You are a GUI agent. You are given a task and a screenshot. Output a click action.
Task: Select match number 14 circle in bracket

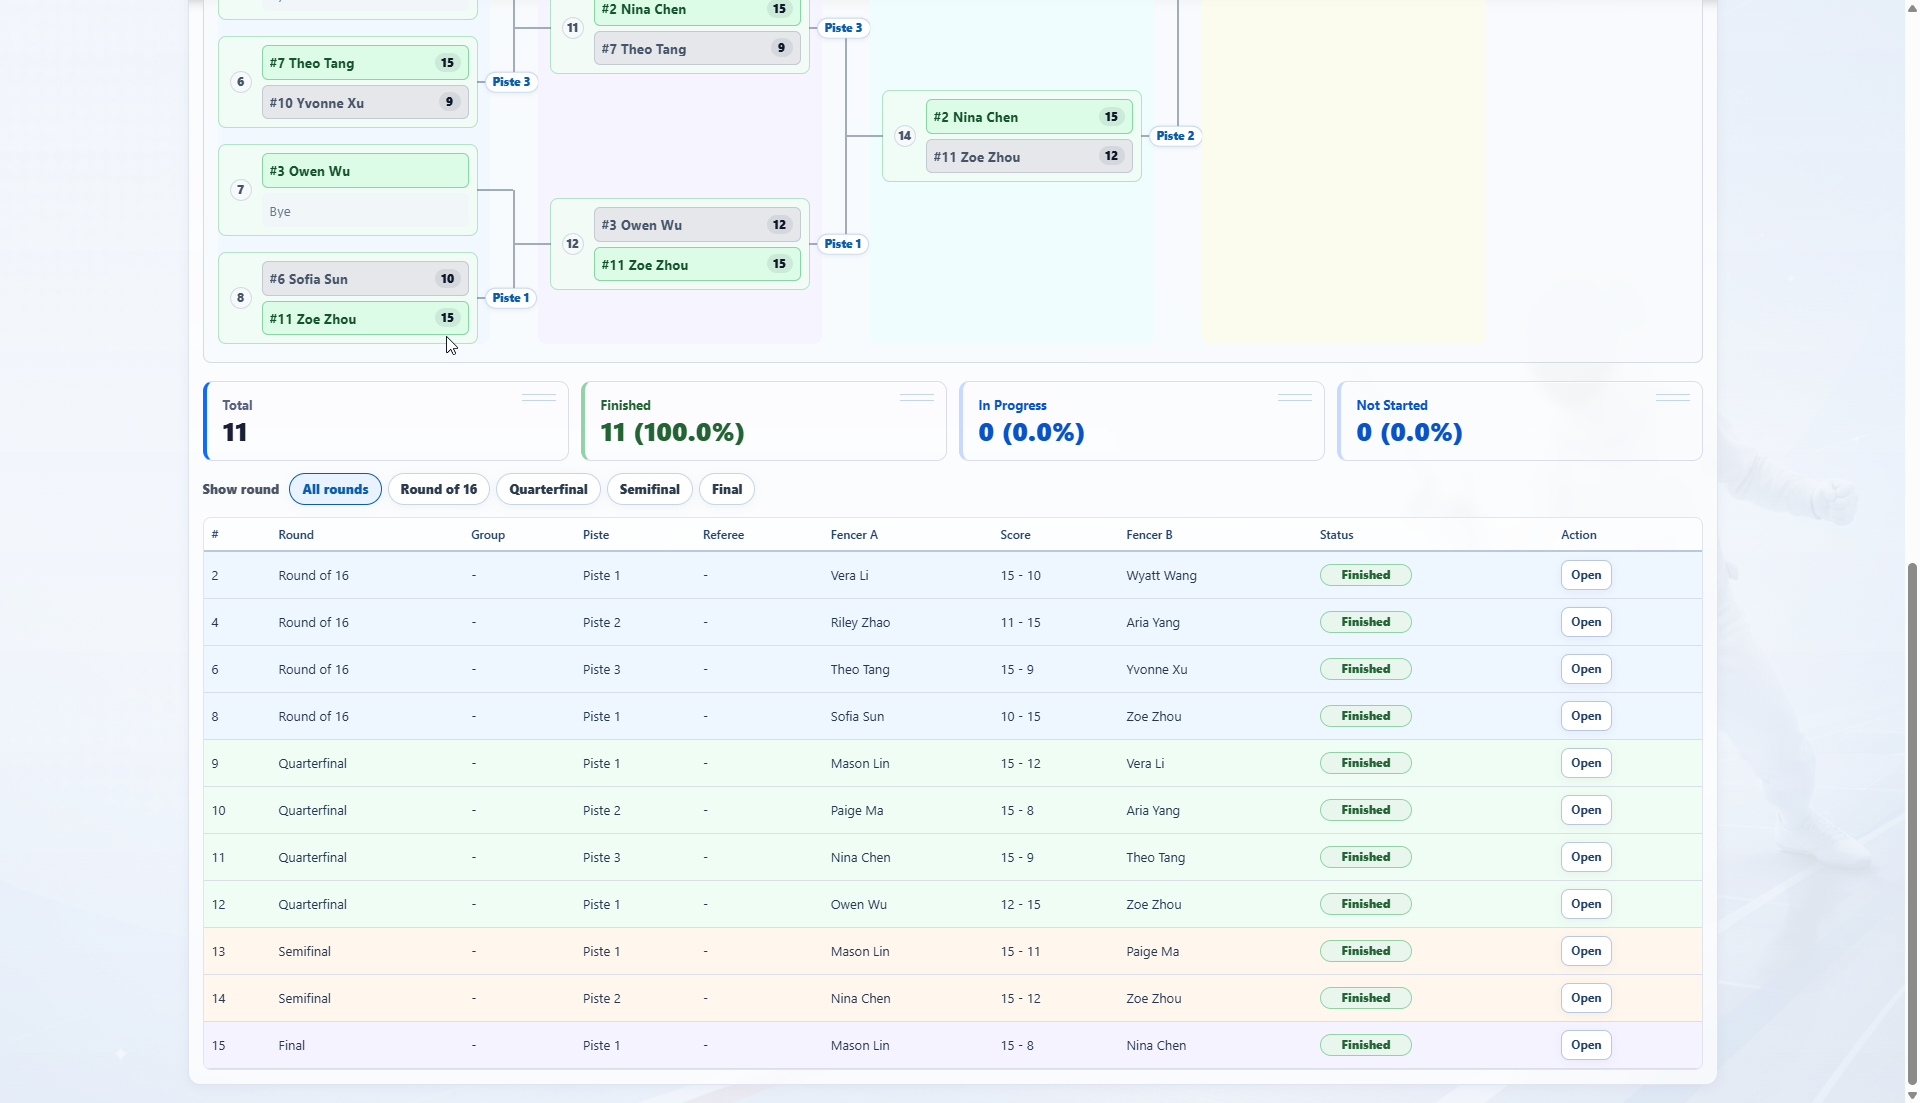pos(904,136)
